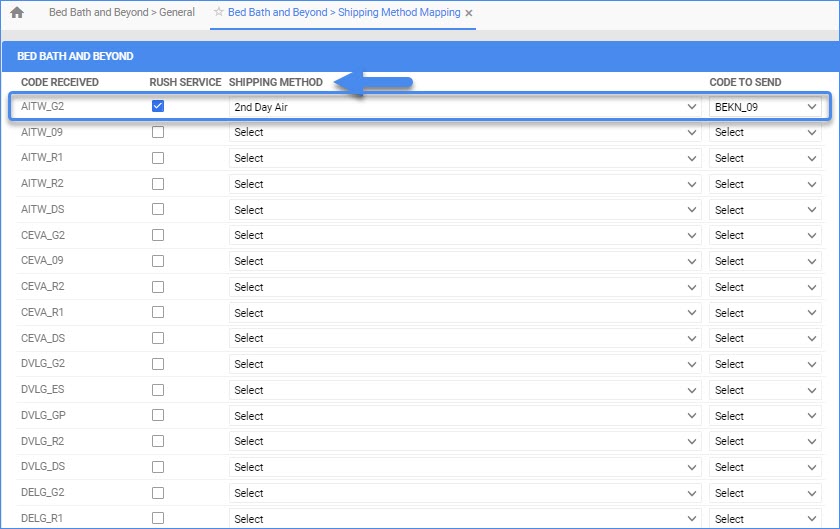Check rush service box for AITW_R2
This screenshot has height=529, width=840.
tap(158, 184)
